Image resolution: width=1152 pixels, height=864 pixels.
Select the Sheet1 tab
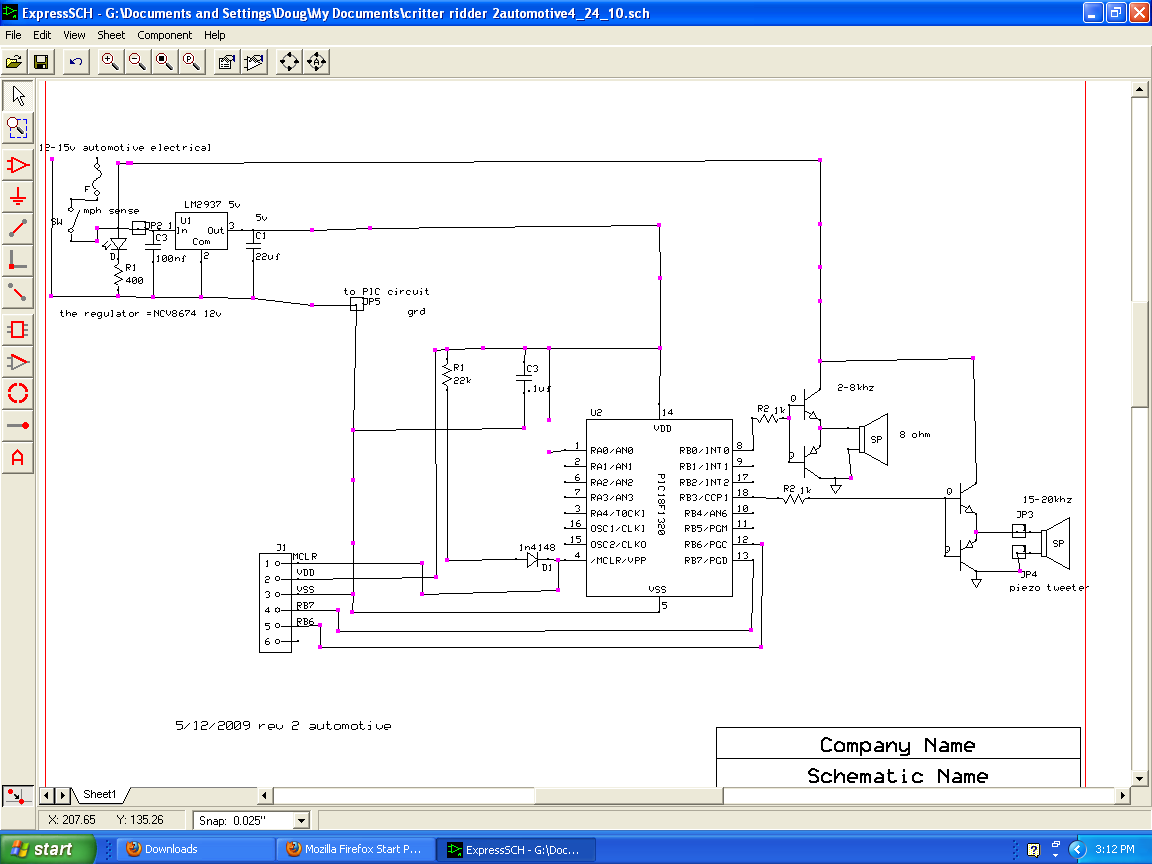click(x=100, y=794)
